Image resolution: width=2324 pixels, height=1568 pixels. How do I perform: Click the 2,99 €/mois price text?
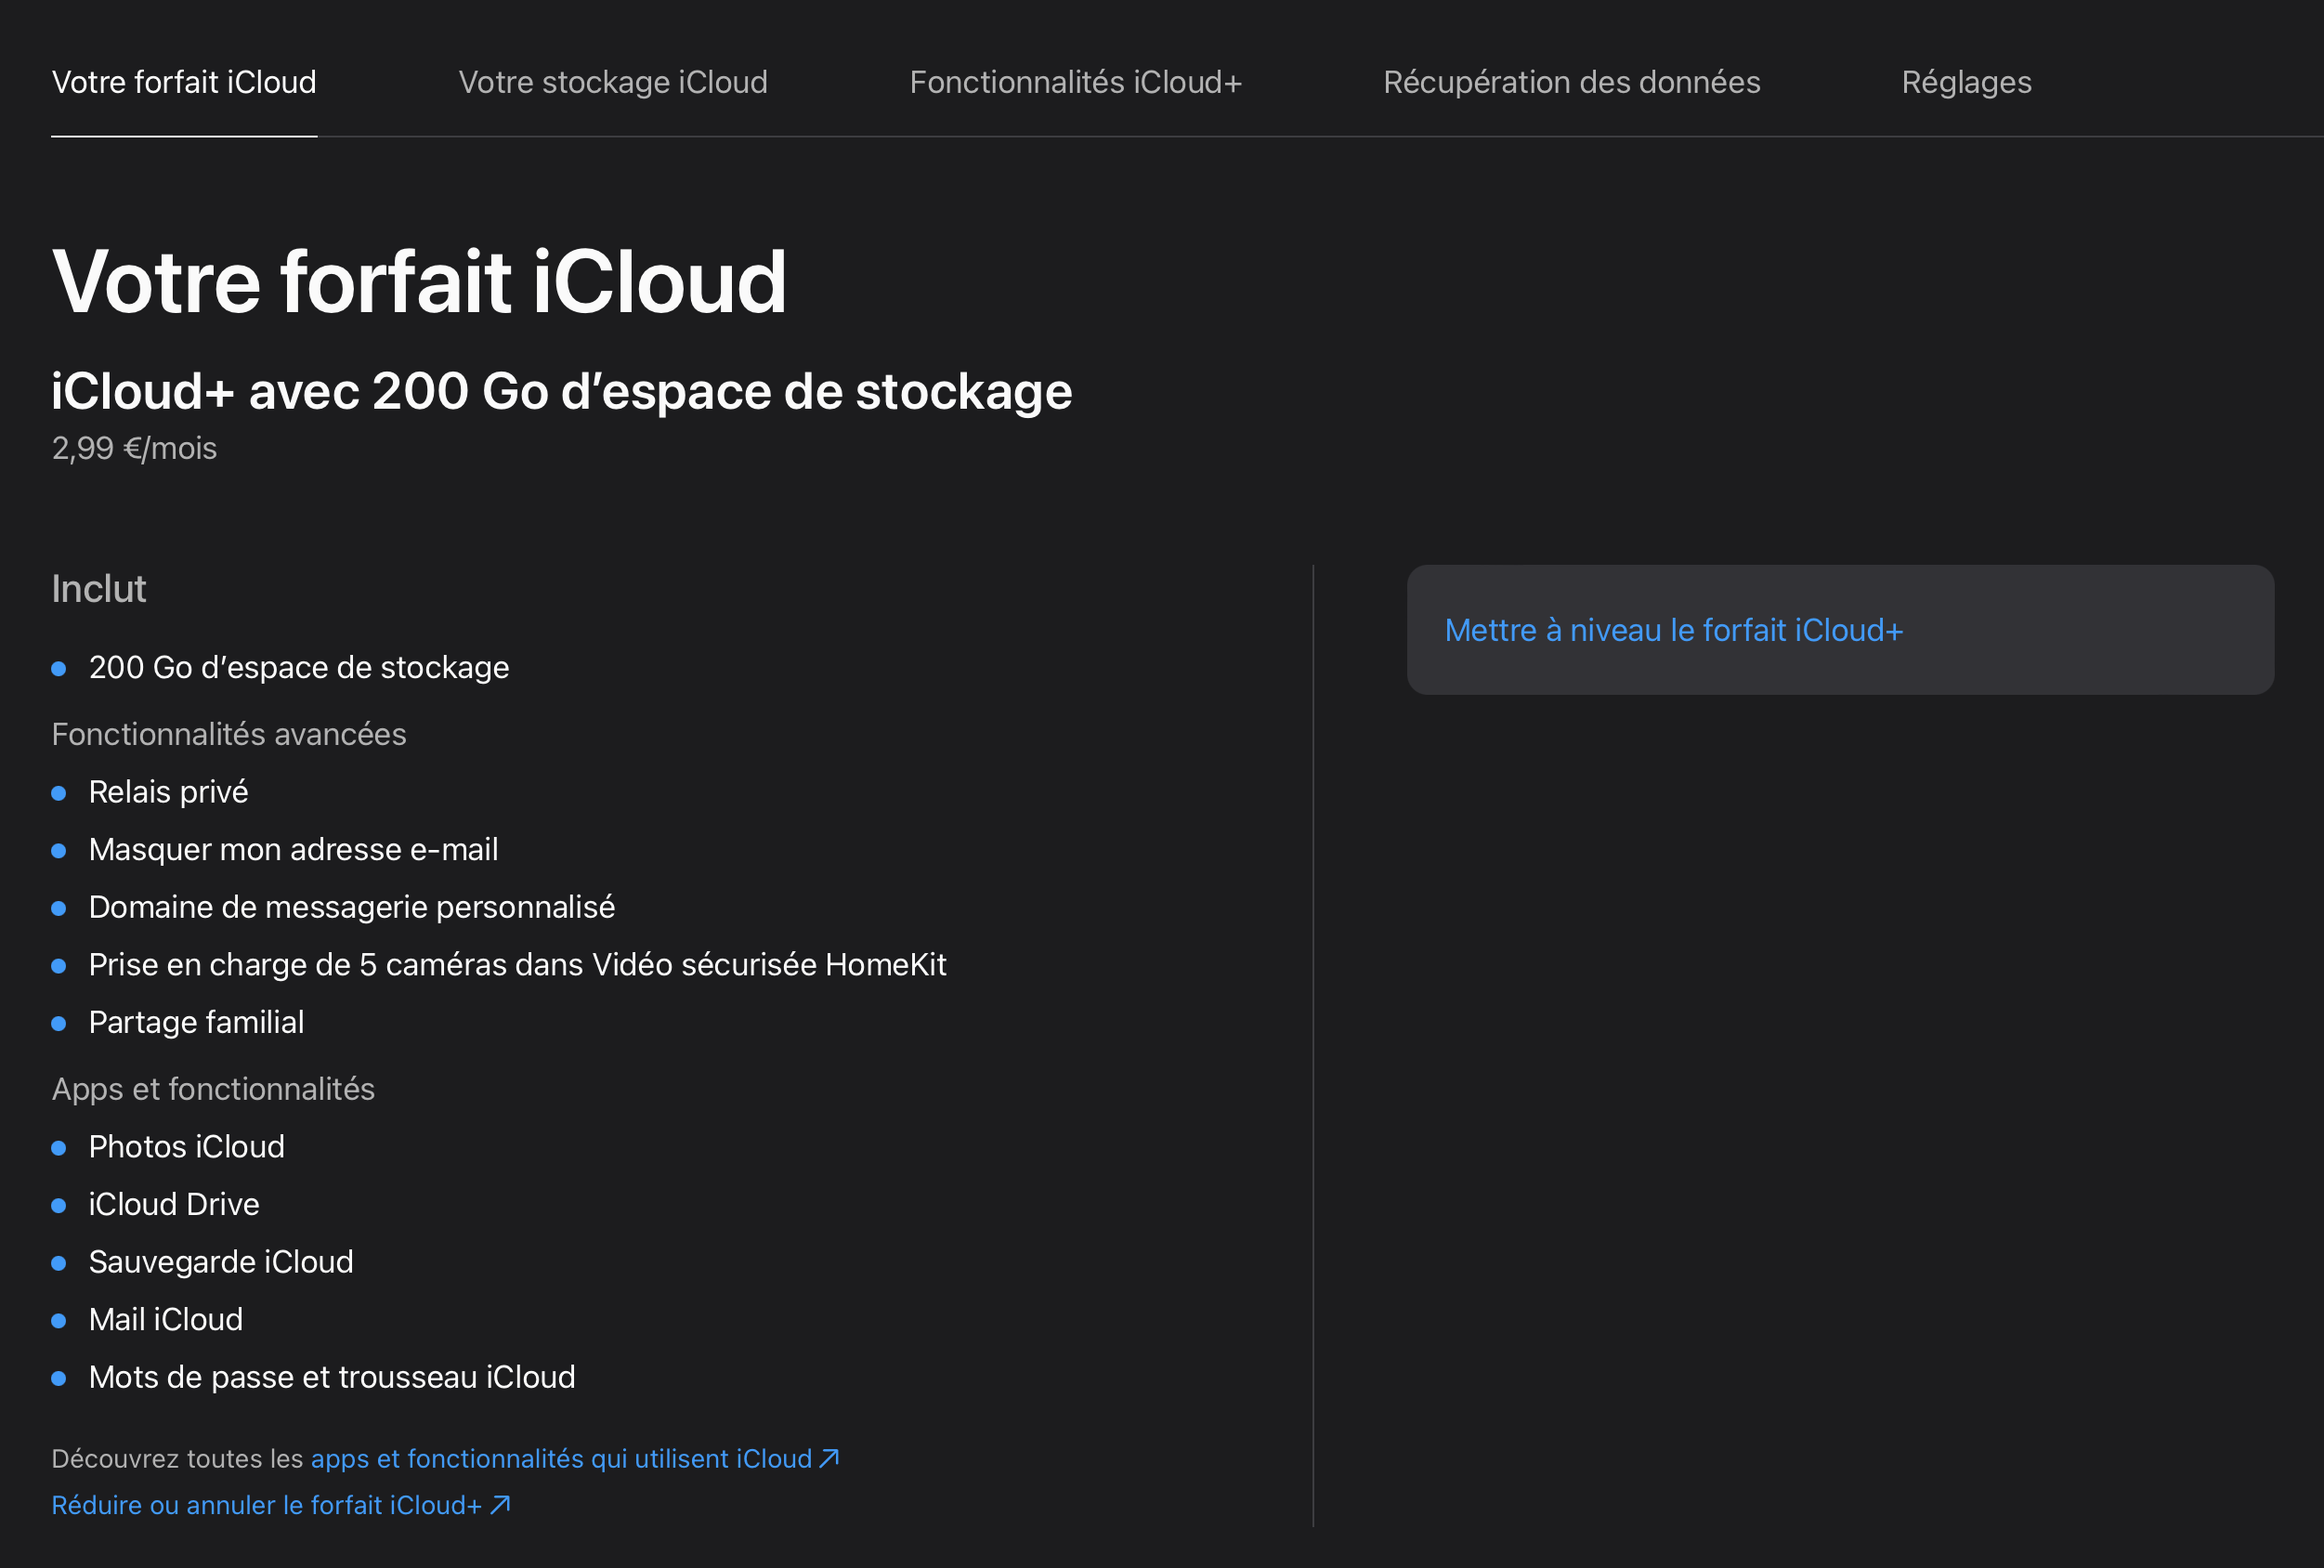click(134, 448)
